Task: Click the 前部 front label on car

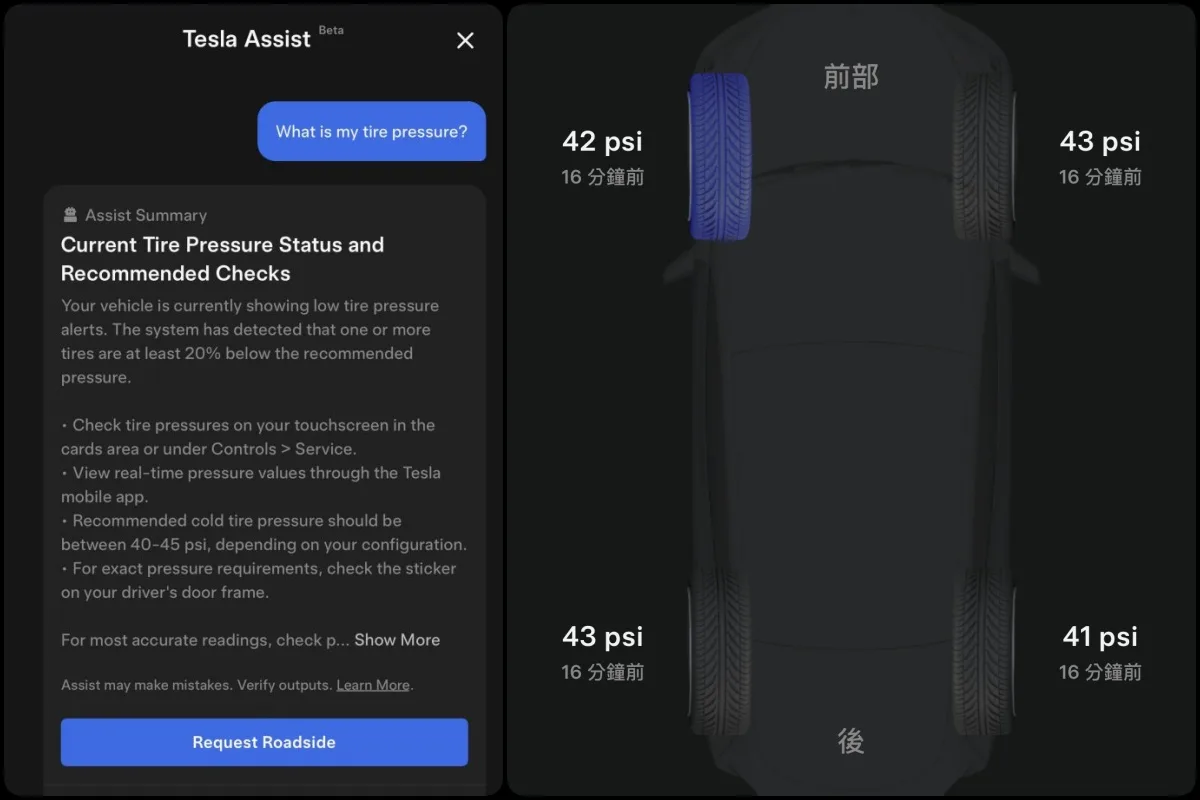Action: point(851,76)
